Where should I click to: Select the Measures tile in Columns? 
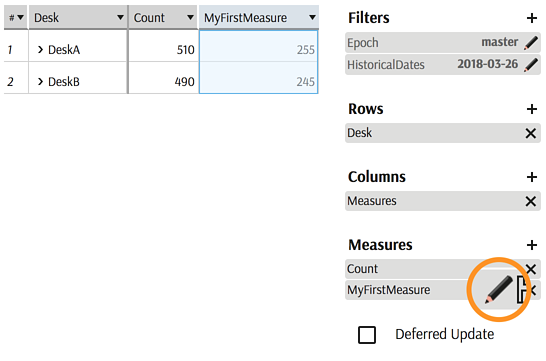[x=443, y=201]
